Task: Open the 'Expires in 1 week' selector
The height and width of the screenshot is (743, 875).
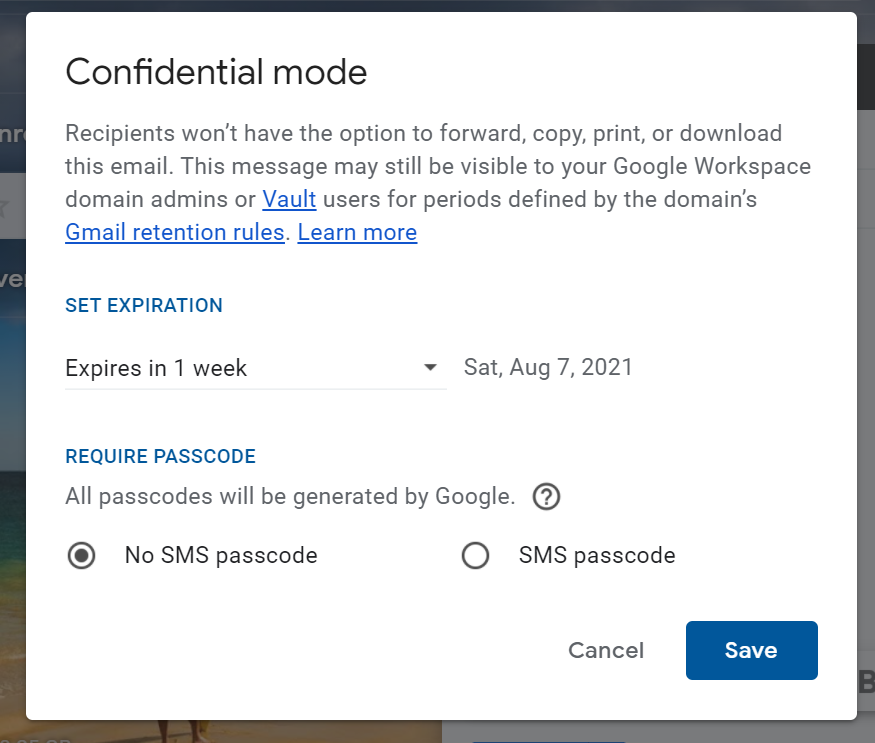Action: pos(256,368)
